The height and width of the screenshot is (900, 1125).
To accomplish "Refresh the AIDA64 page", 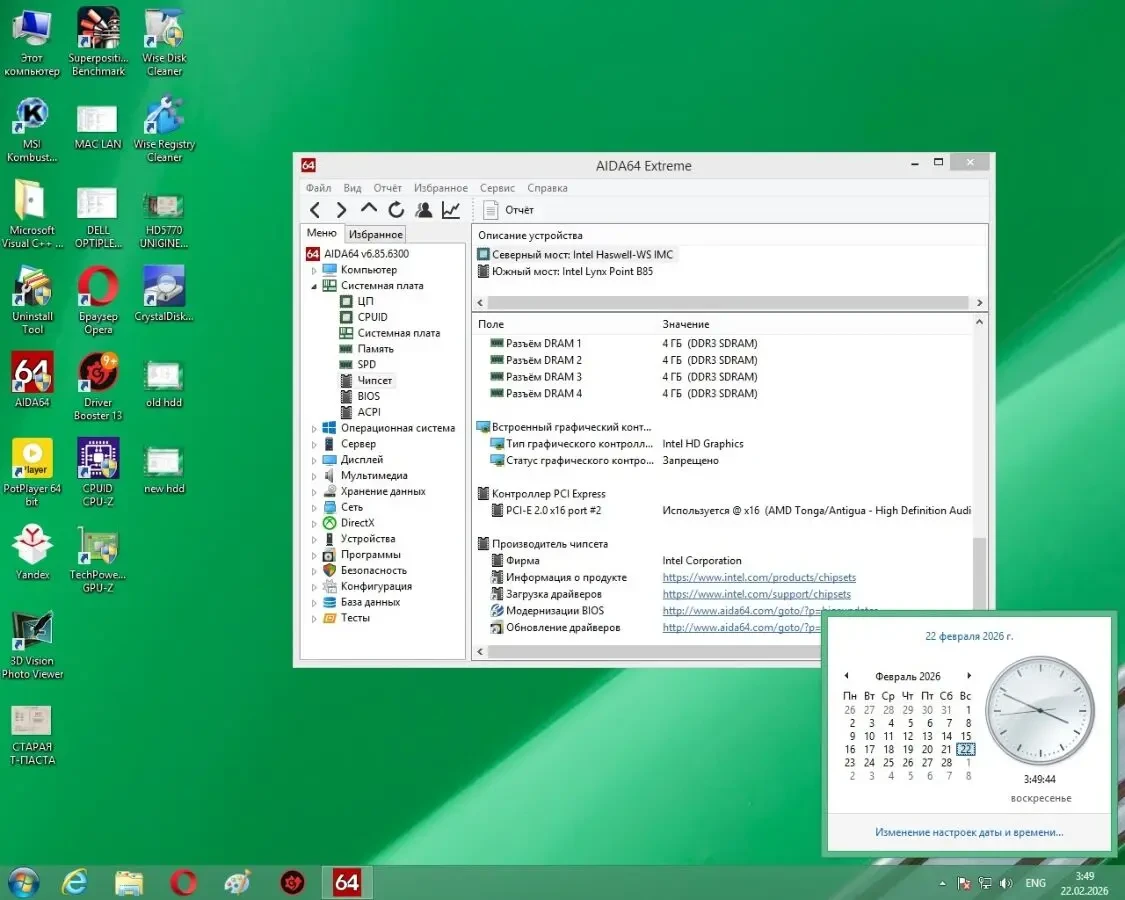I will click(396, 210).
